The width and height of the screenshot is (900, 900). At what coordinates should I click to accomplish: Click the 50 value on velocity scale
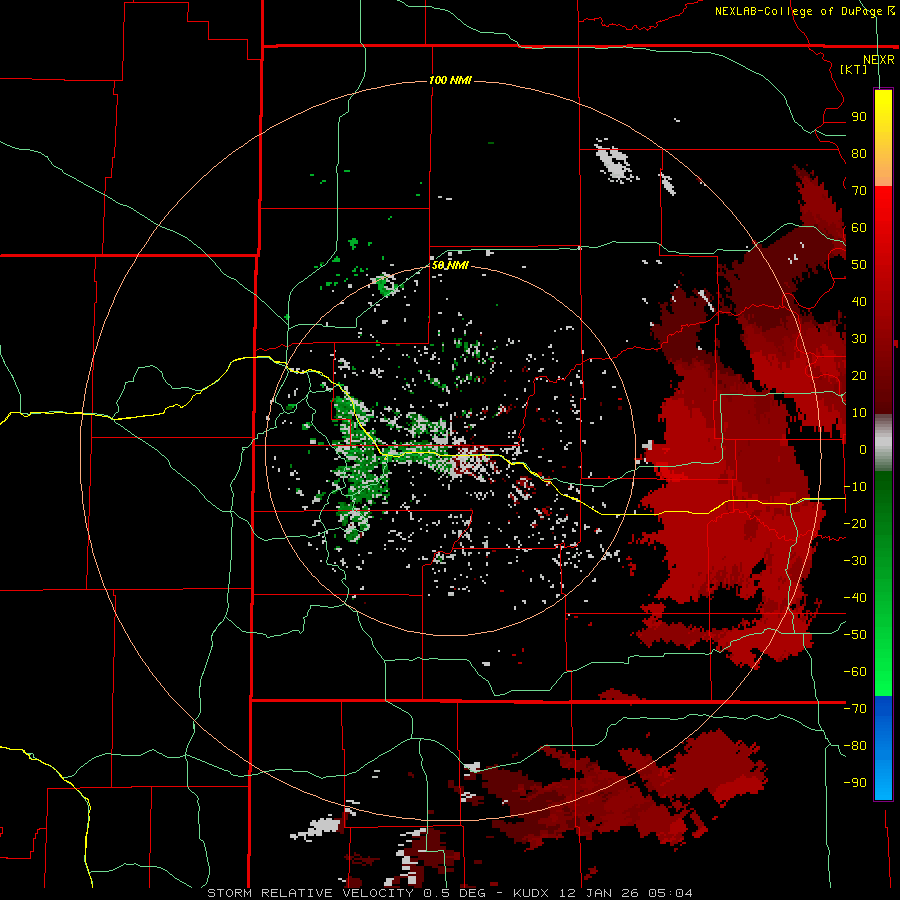point(859,265)
